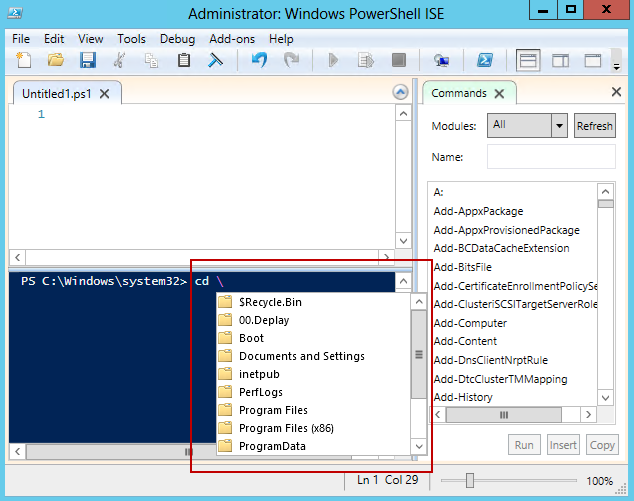Open the Edit menu
634x501 pixels.
(x=54, y=39)
